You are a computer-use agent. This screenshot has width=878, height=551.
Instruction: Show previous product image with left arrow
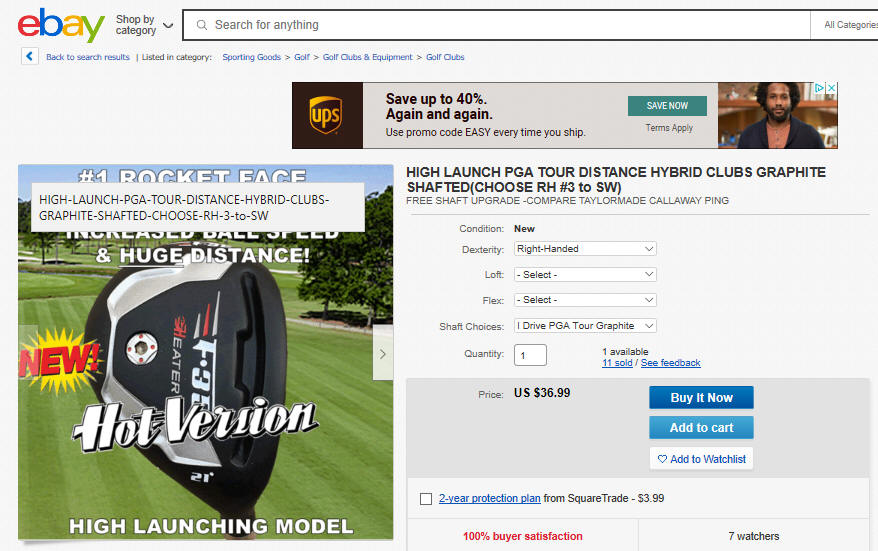(28, 353)
